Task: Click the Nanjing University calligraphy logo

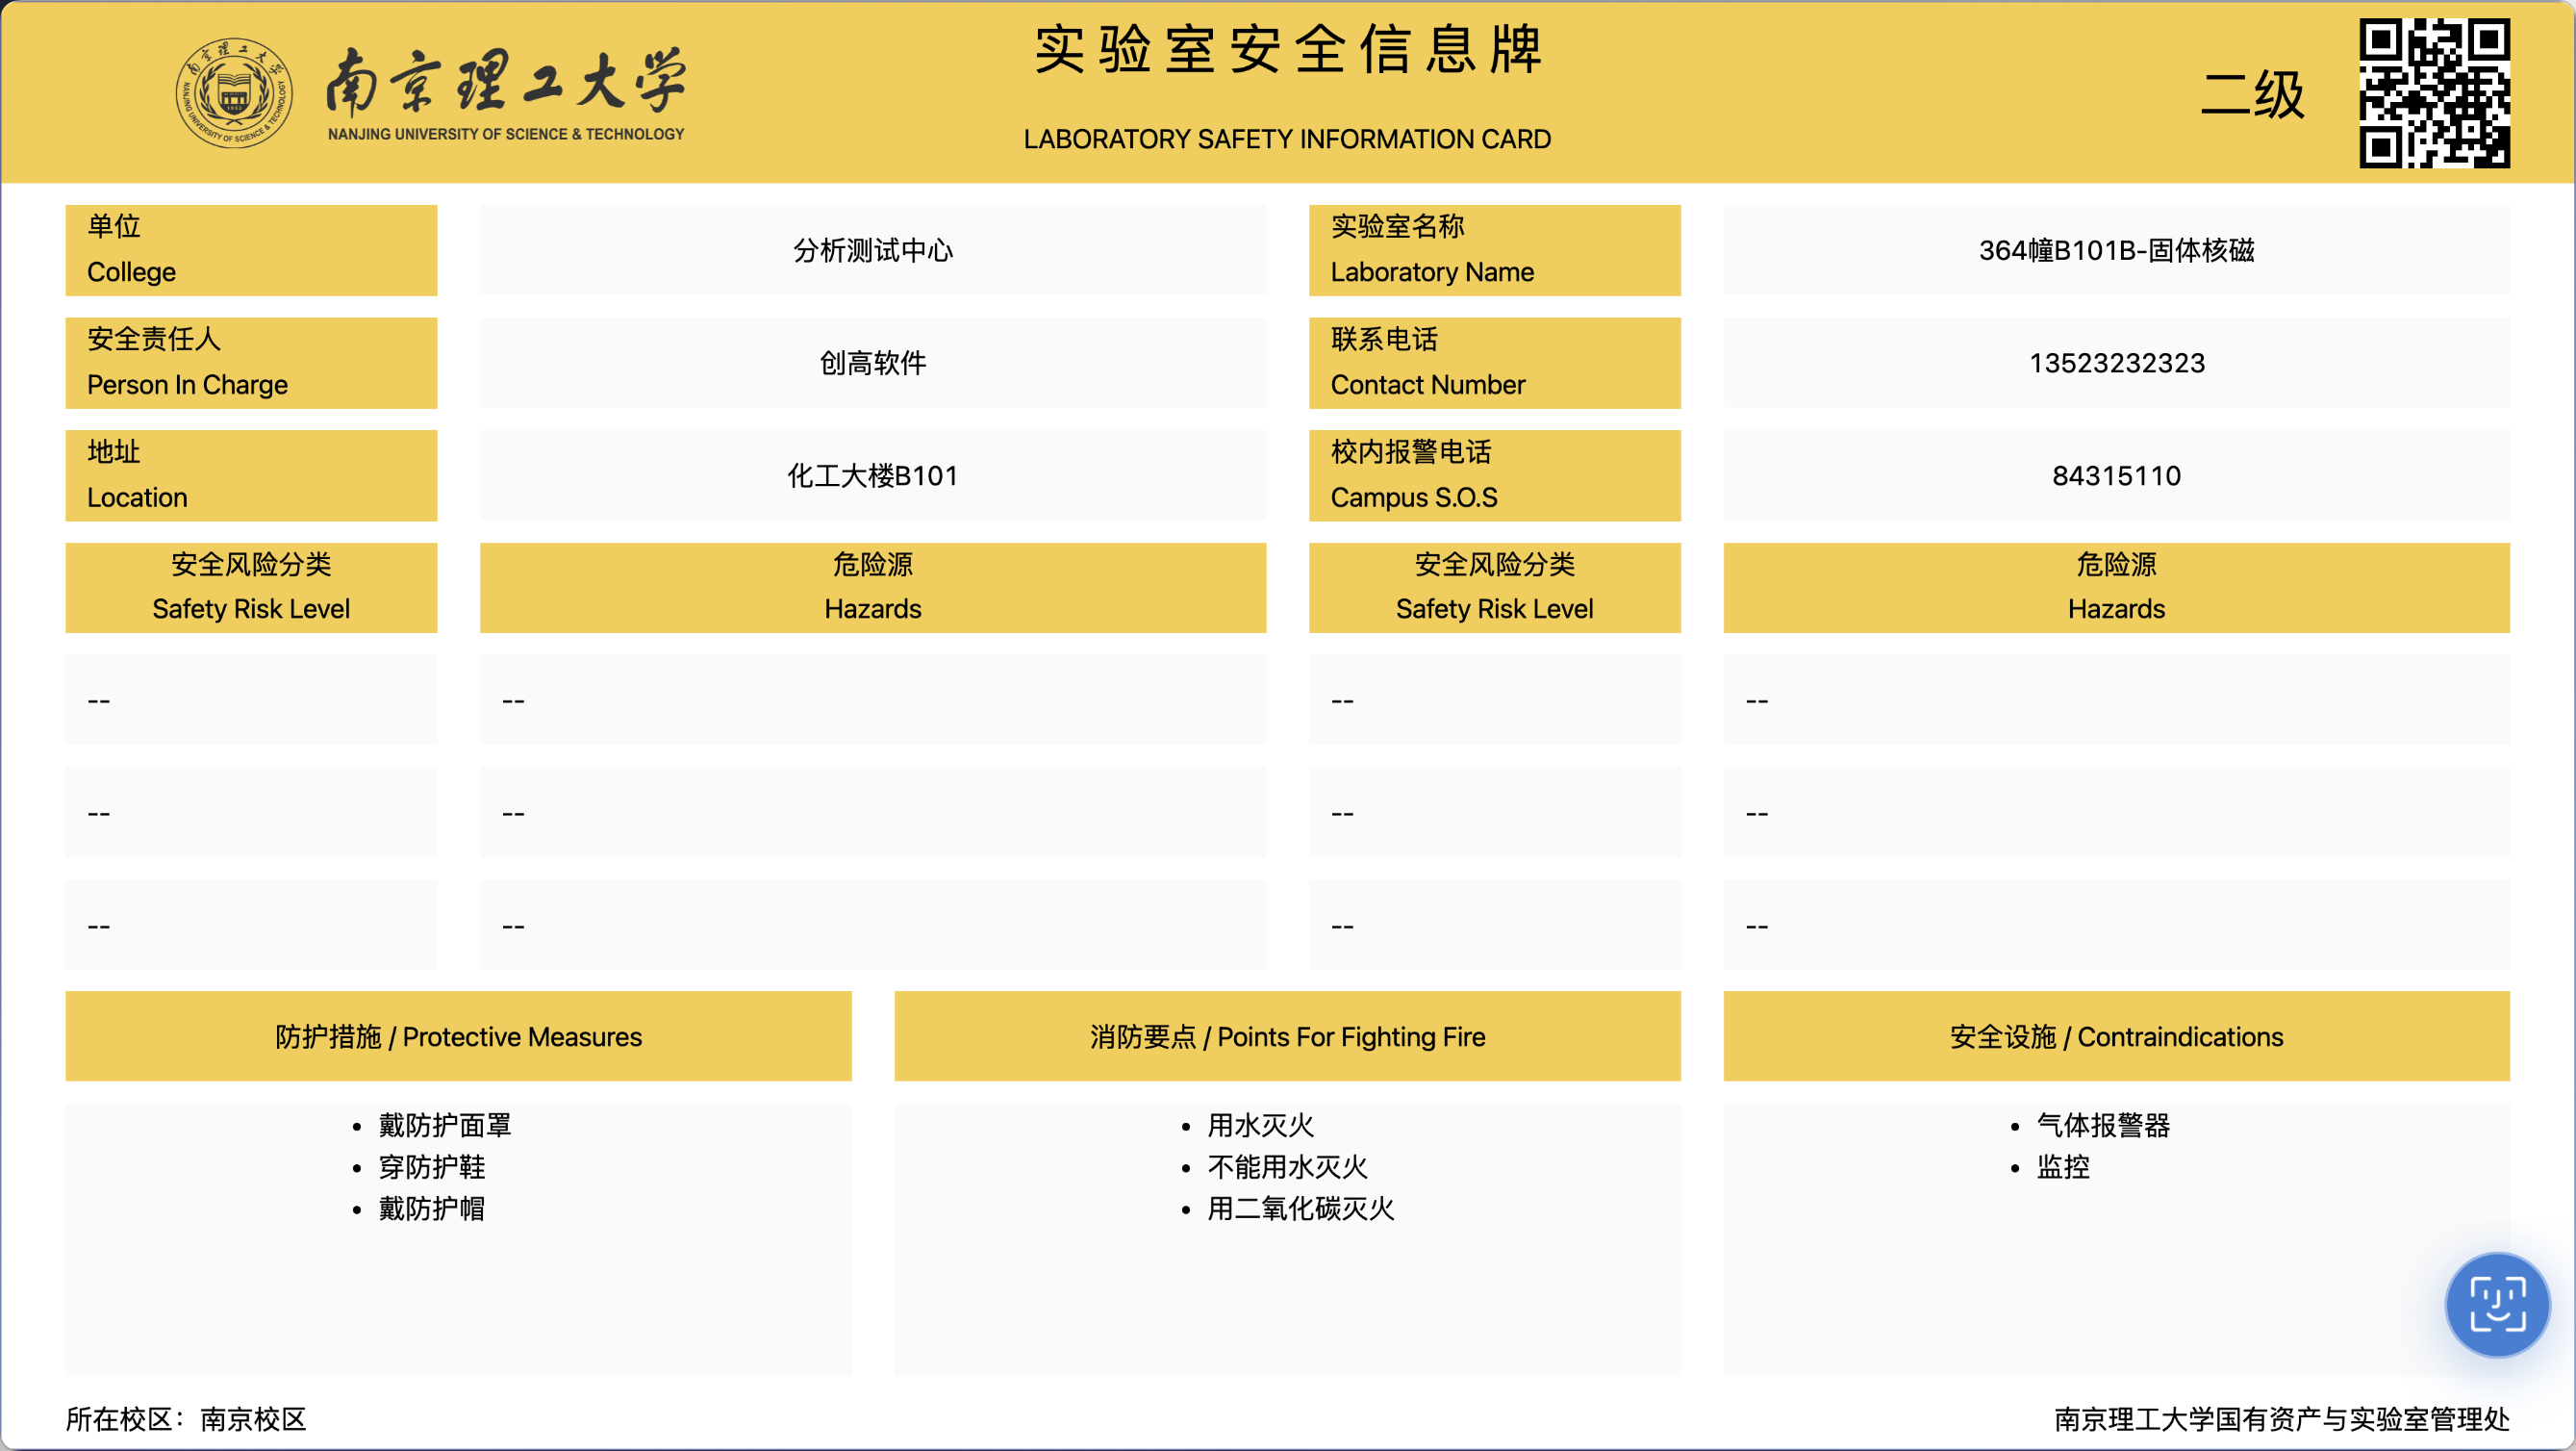Action: (x=506, y=82)
